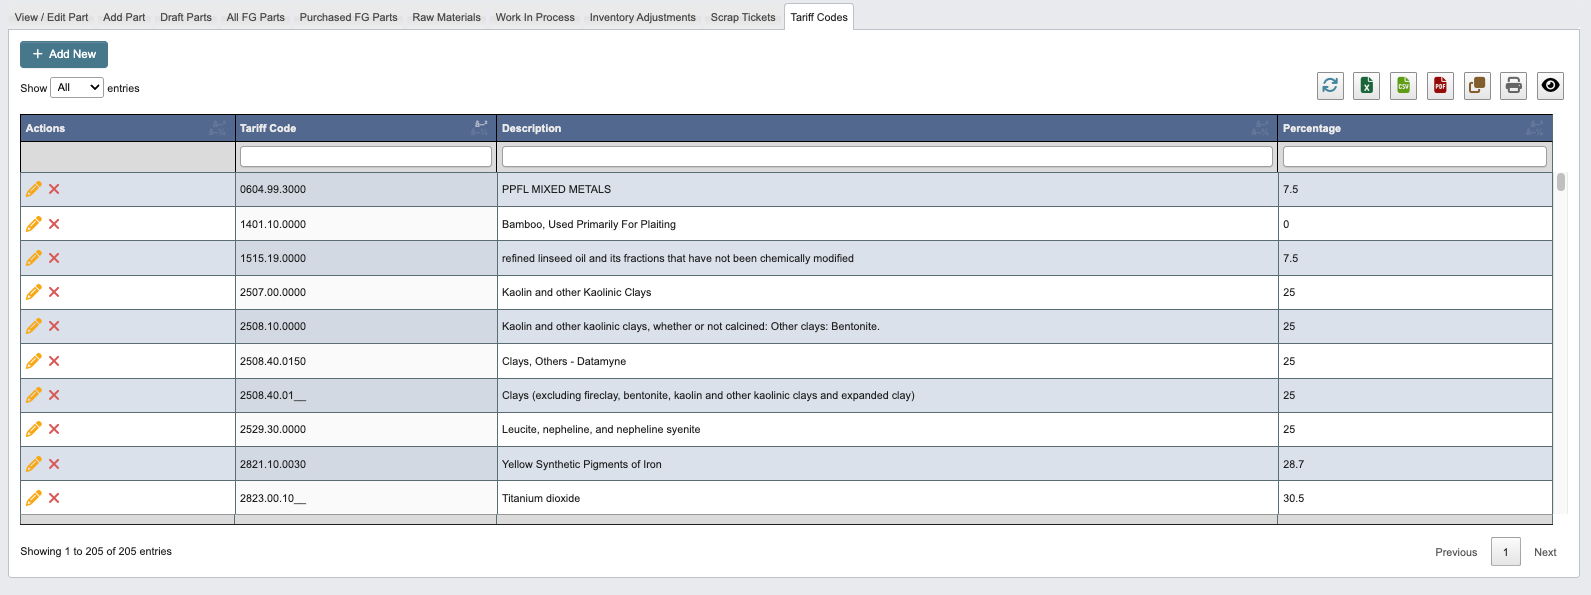Switch to Raw Materials tab
The image size is (1591, 595).
[x=446, y=17]
